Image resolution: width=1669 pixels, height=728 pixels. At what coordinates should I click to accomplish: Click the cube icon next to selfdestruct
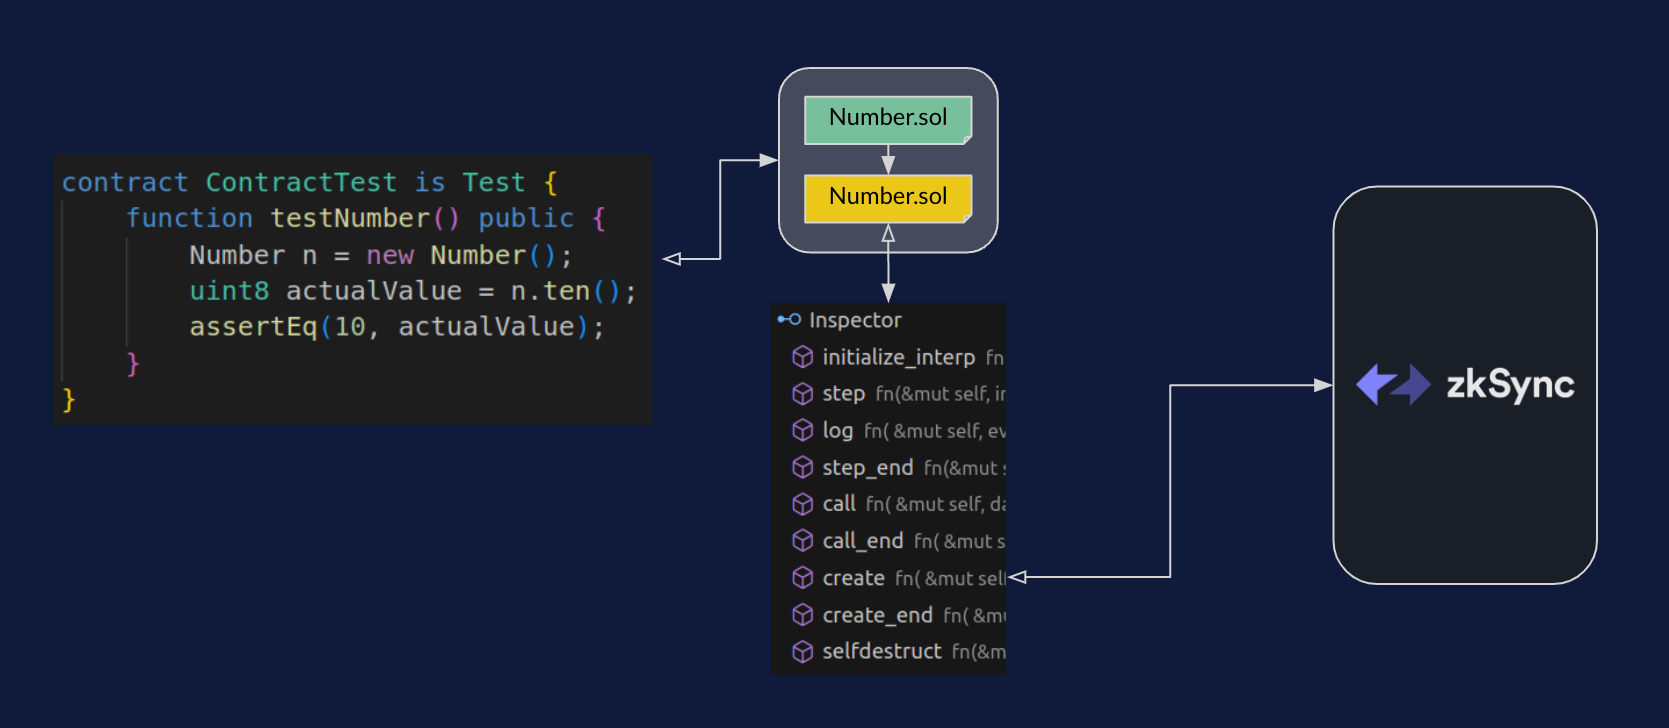[x=802, y=652]
